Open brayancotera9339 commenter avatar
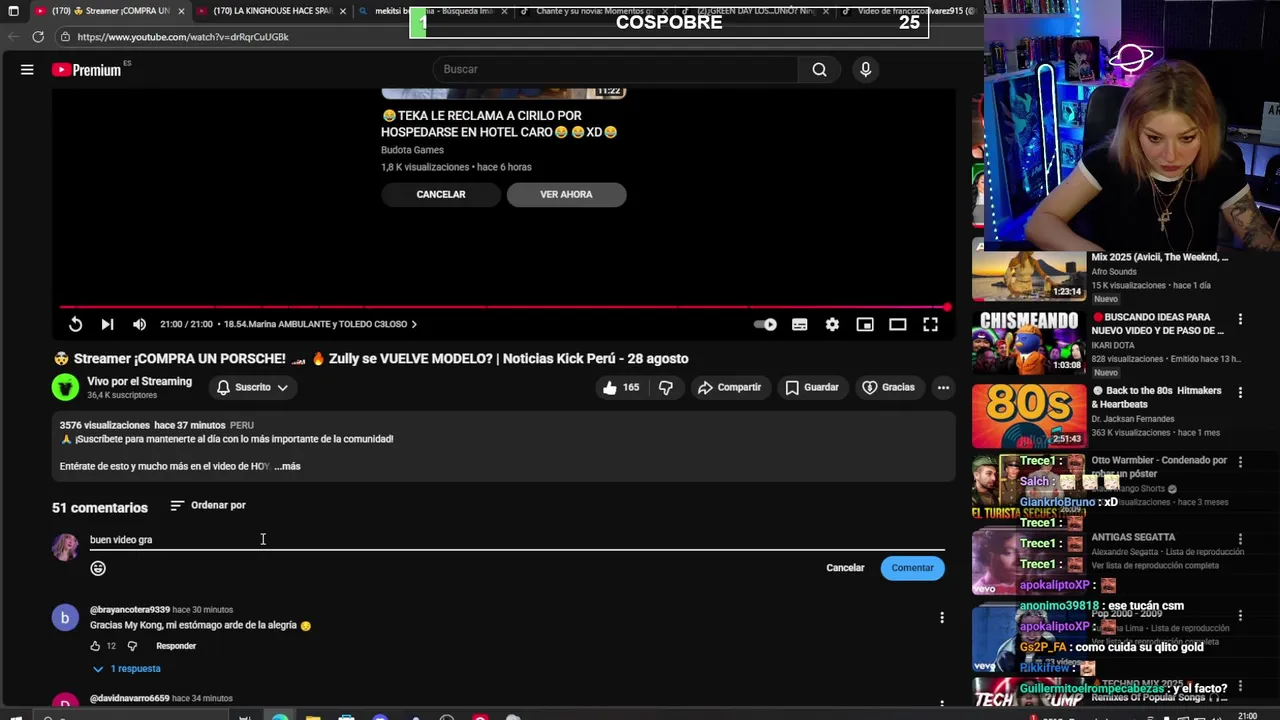 click(65, 618)
